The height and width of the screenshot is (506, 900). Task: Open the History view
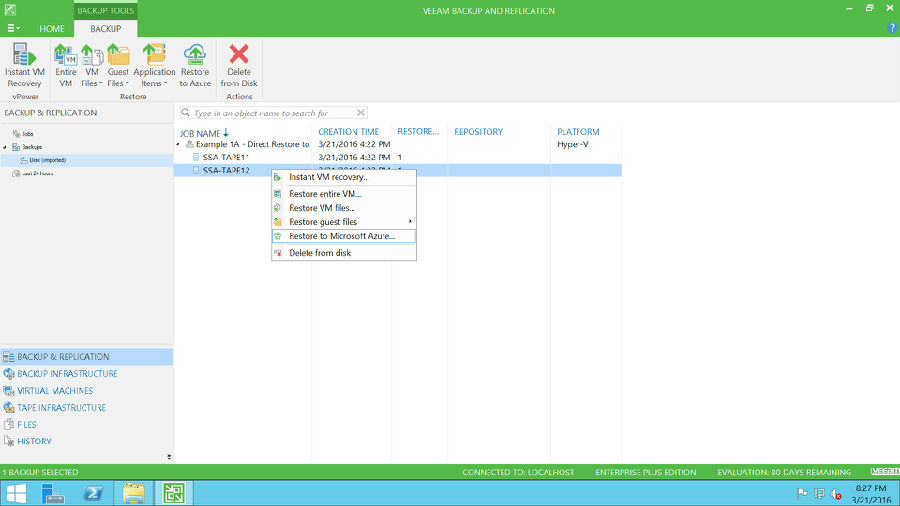(x=34, y=441)
